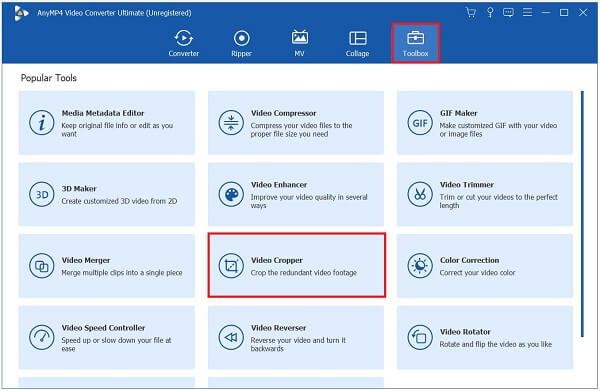This screenshot has height=391, width=600.
Task: Launch Video Trimmer title
Action: tap(467, 185)
